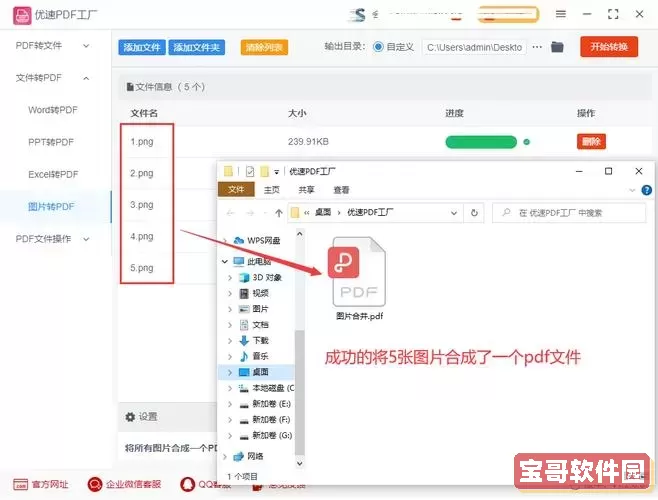Open the 官方网址 website icon

[x=15, y=484]
